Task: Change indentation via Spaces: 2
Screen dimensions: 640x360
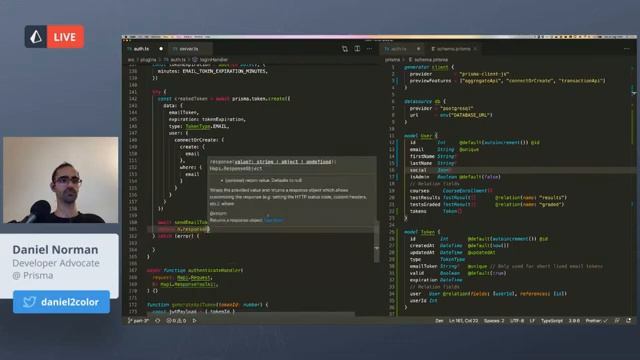Action: (x=494, y=321)
